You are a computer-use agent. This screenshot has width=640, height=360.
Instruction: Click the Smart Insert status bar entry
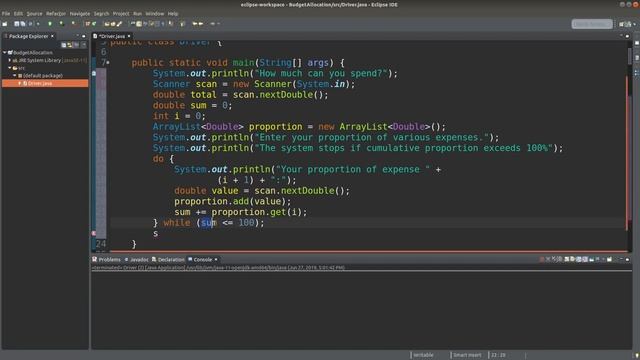467,355
